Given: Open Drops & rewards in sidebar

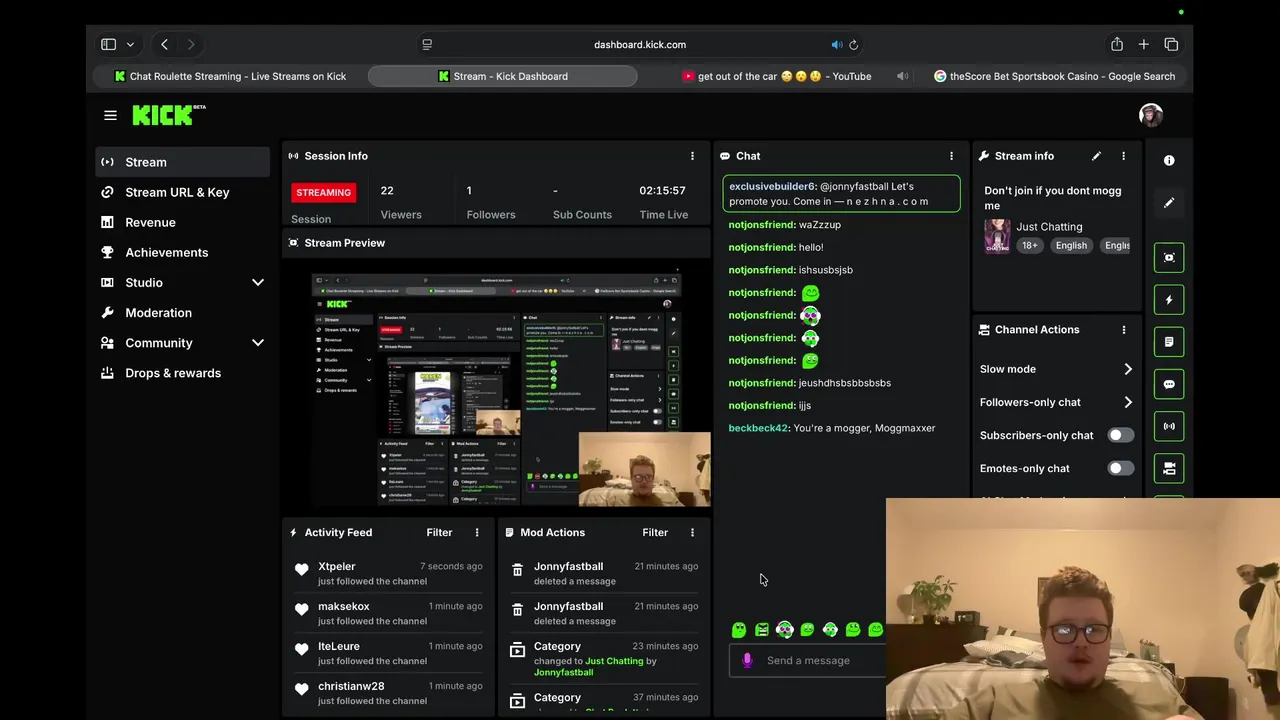Looking at the screenshot, I should pos(183,373).
